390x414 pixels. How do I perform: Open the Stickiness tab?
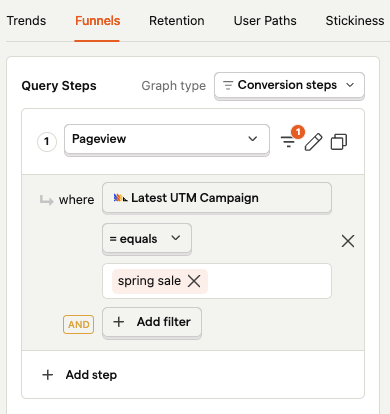click(355, 21)
